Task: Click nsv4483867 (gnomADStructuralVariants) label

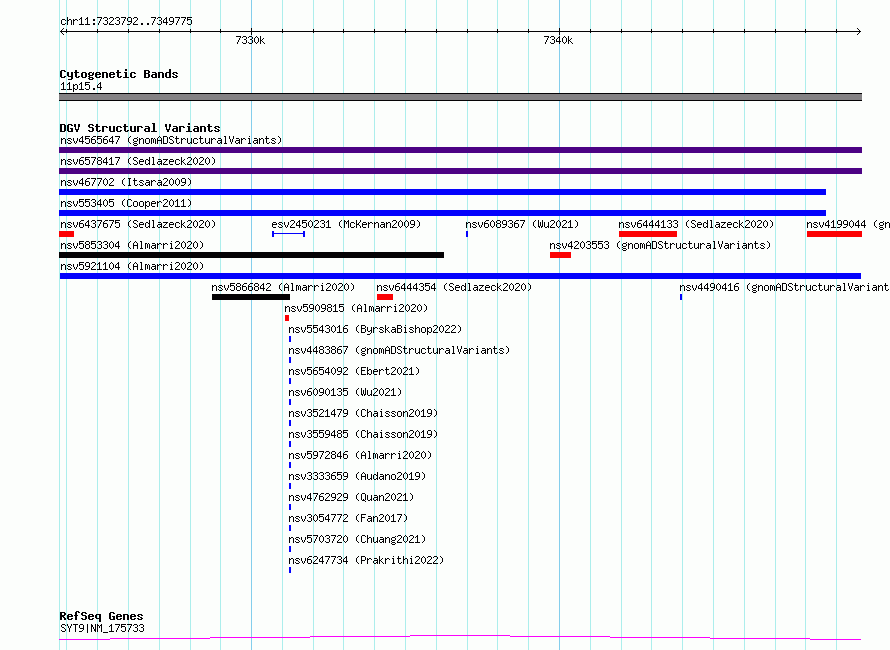Action: pyautogui.click(x=399, y=350)
